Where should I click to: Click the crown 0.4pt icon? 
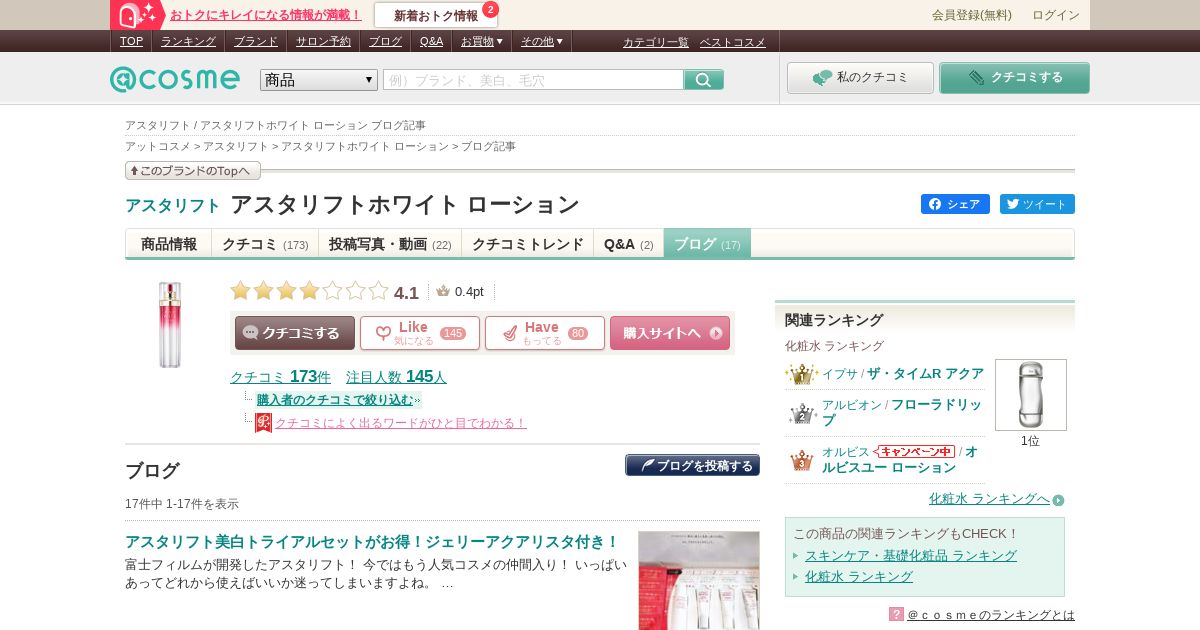pyautogui.click(x=443, y=291)
